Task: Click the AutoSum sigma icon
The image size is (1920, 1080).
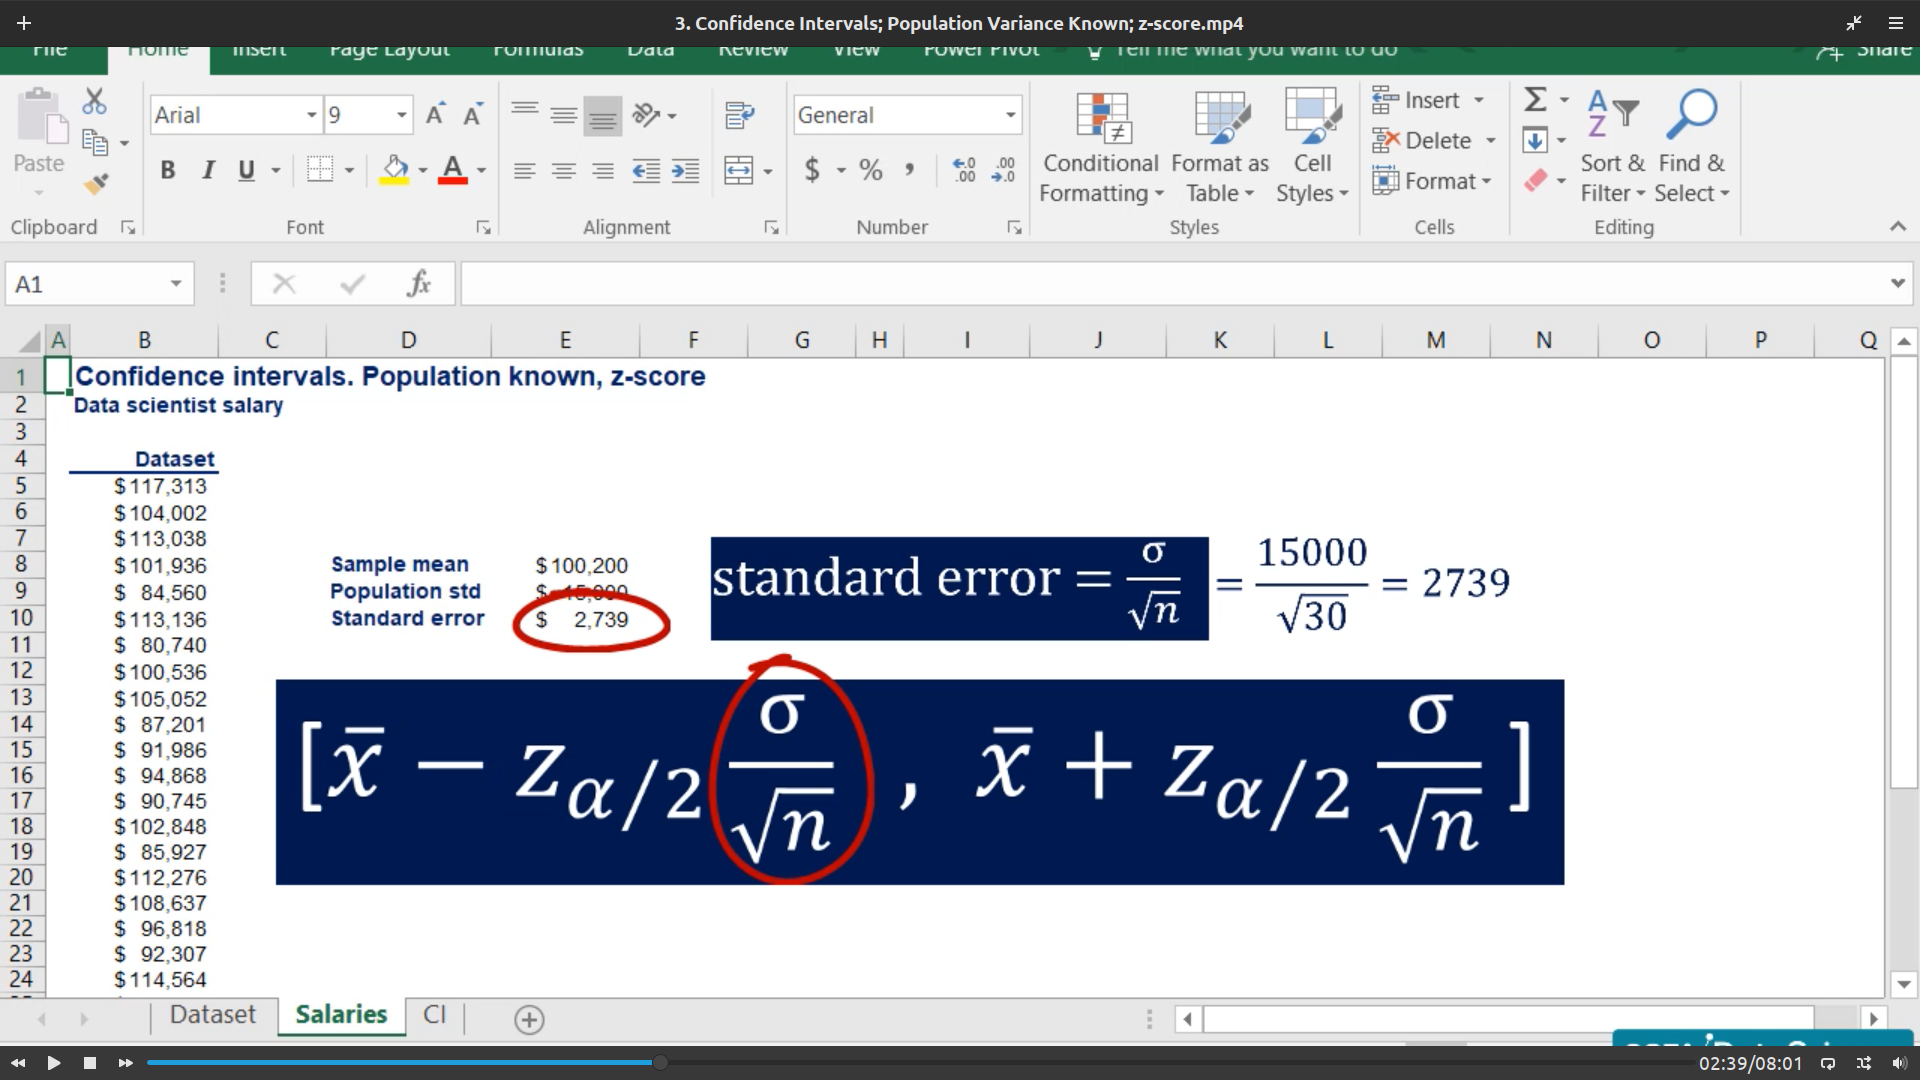Action: tap(1535, 99)
